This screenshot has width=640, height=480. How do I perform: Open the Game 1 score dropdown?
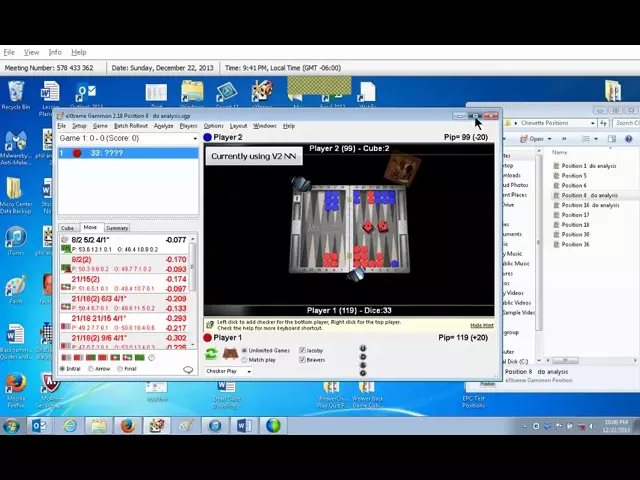tap(195, 138)
